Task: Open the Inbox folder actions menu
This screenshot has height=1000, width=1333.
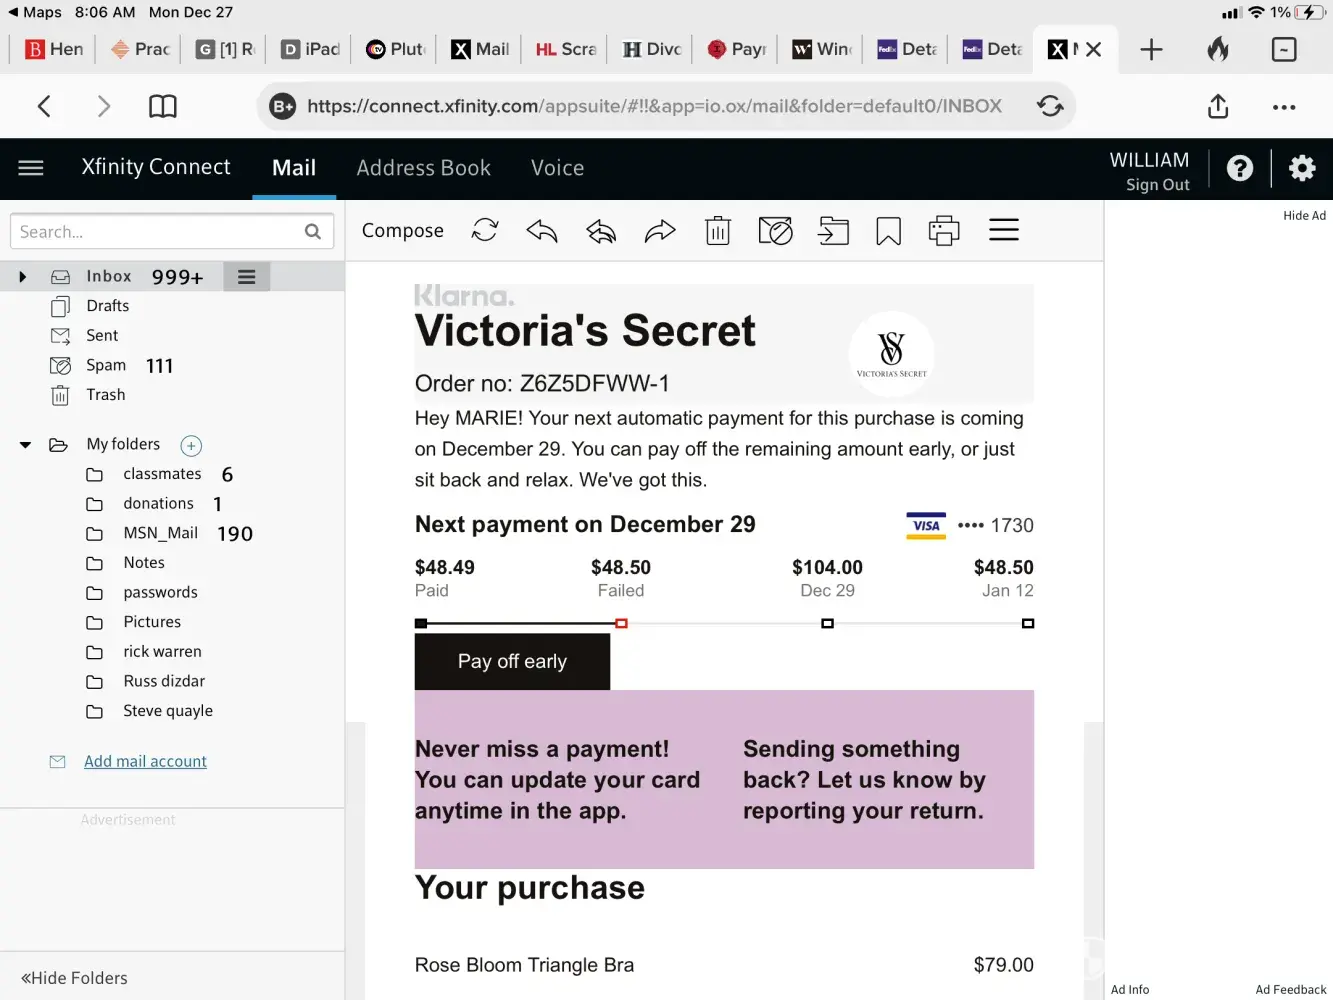Action: point(246,277)
